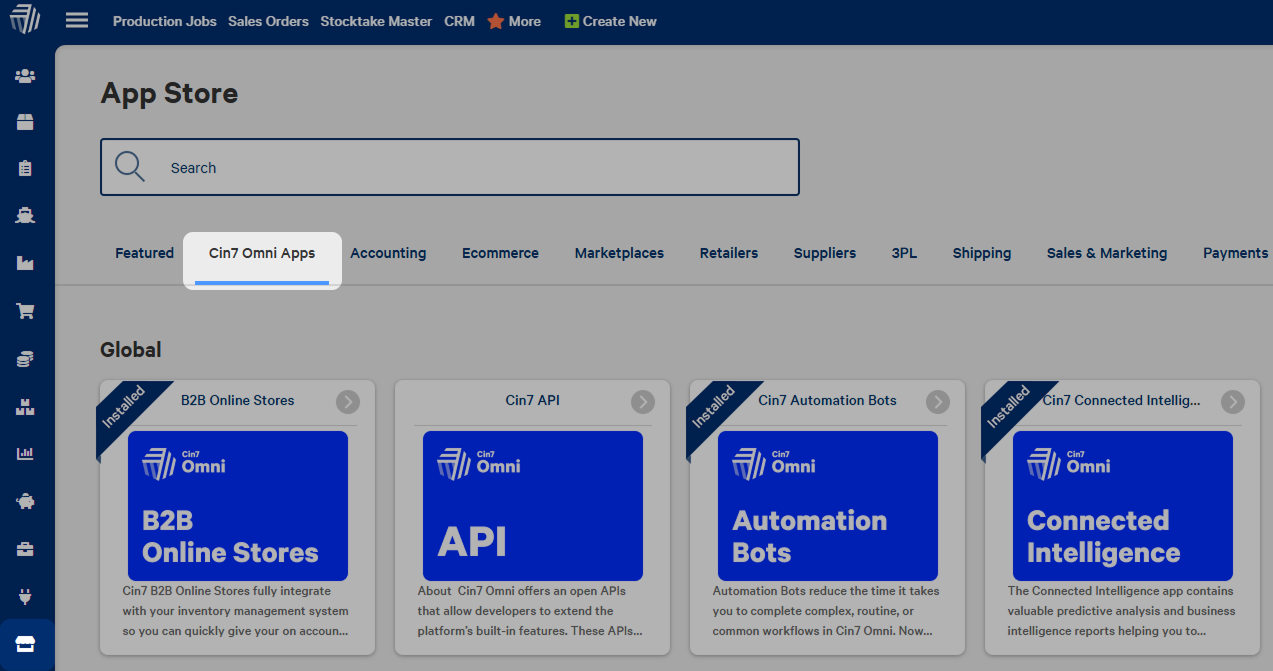Image resolution: width=1273 pixels, height=671 pixels.
Task: Click the orange star More icon
Action: coord(496,21)
